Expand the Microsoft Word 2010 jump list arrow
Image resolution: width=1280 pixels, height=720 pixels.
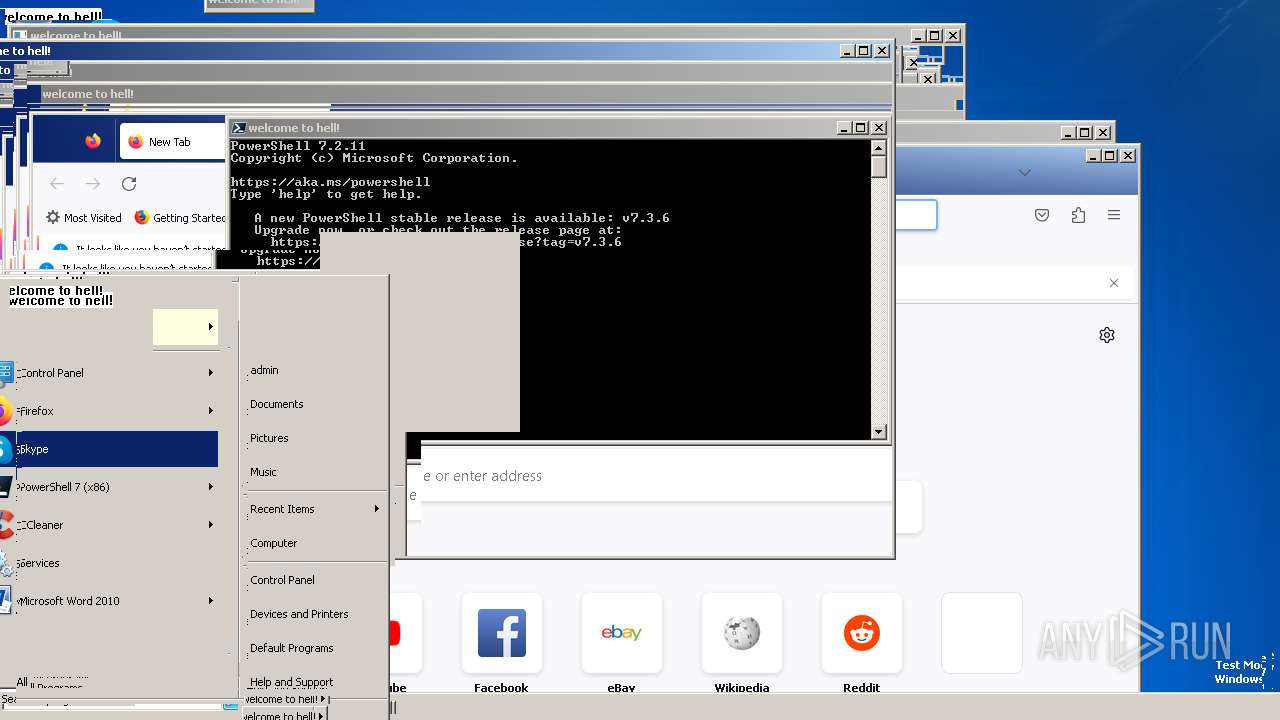211,601
